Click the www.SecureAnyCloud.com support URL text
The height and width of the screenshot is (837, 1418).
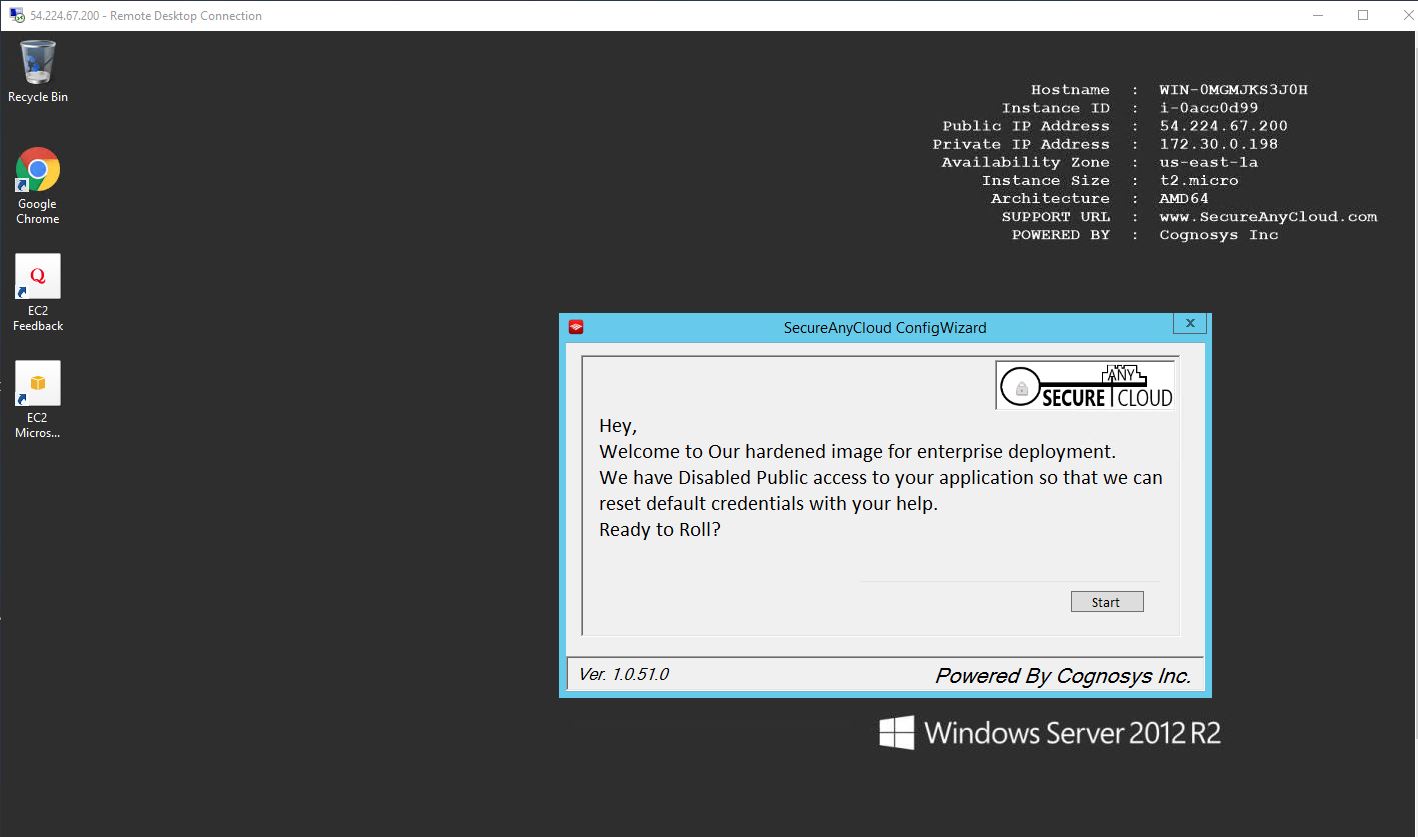click(x=1268, y=217)
